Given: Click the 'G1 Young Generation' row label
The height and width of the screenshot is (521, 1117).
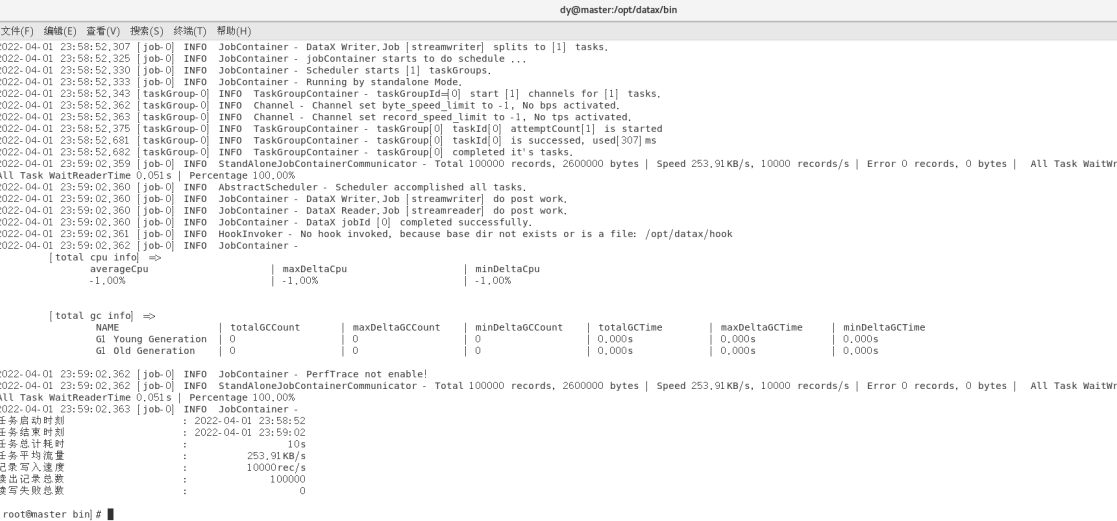Looking at the screenshot, I should pyautogui.click(x=151, y=339).
